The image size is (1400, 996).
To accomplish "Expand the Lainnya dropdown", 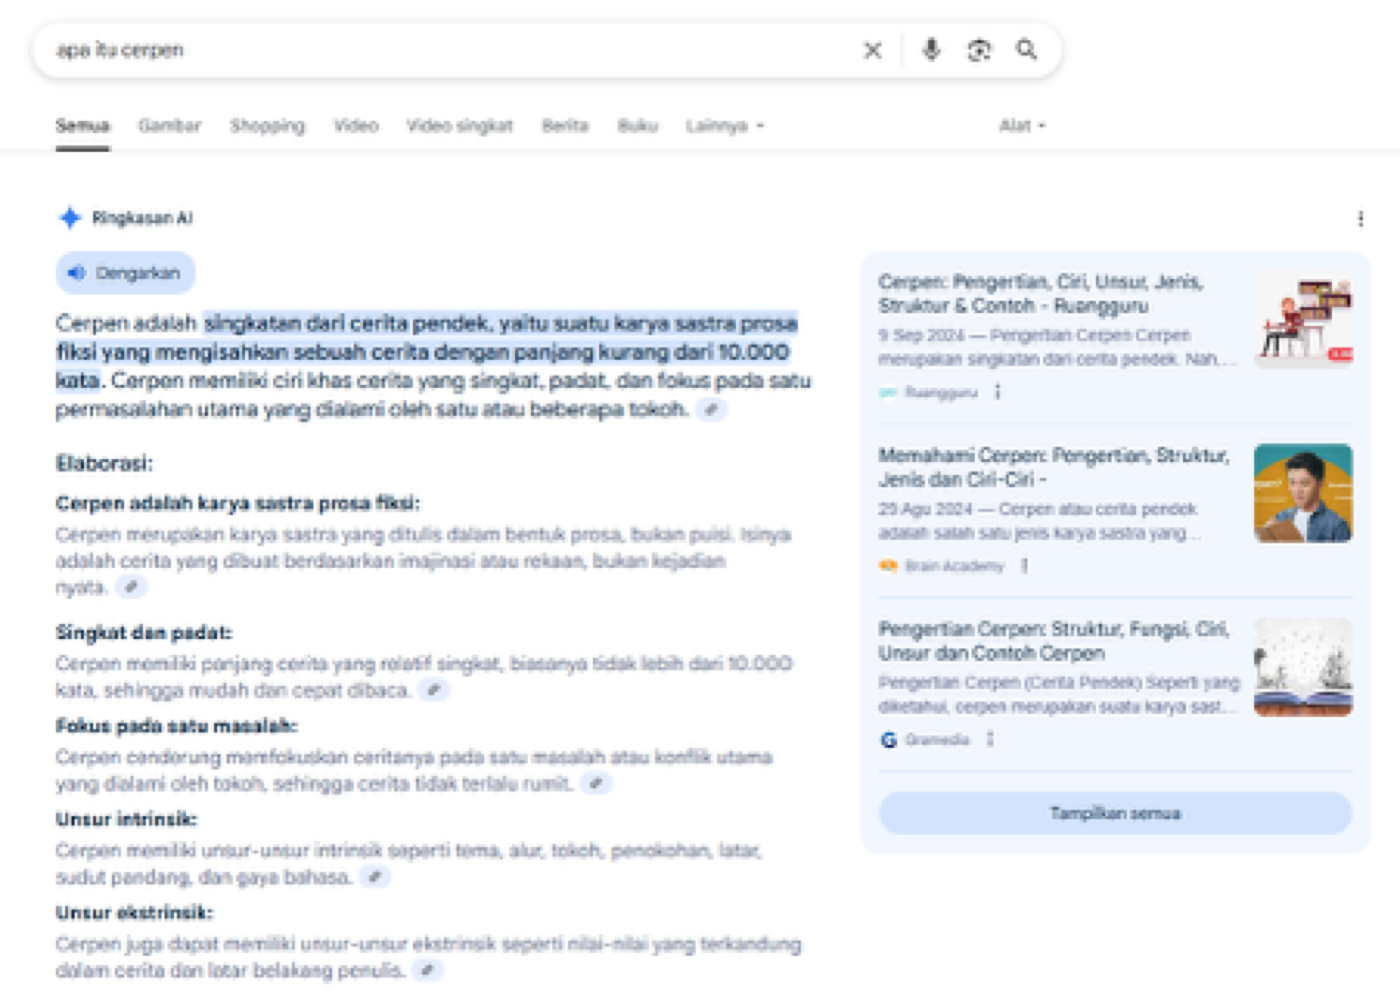I will click(725, 126).
